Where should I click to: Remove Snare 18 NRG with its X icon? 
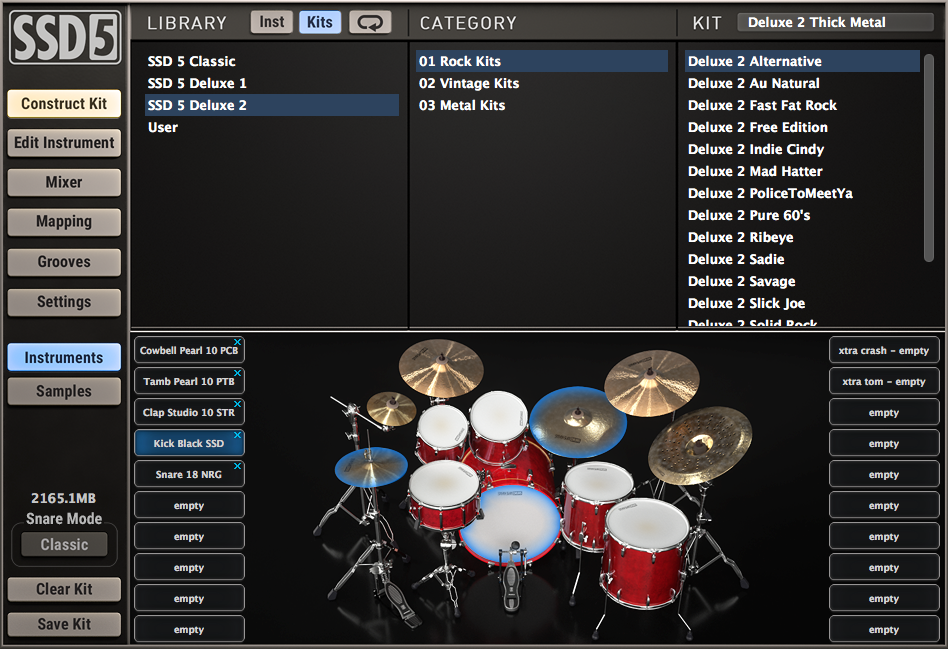pos(238,466)
